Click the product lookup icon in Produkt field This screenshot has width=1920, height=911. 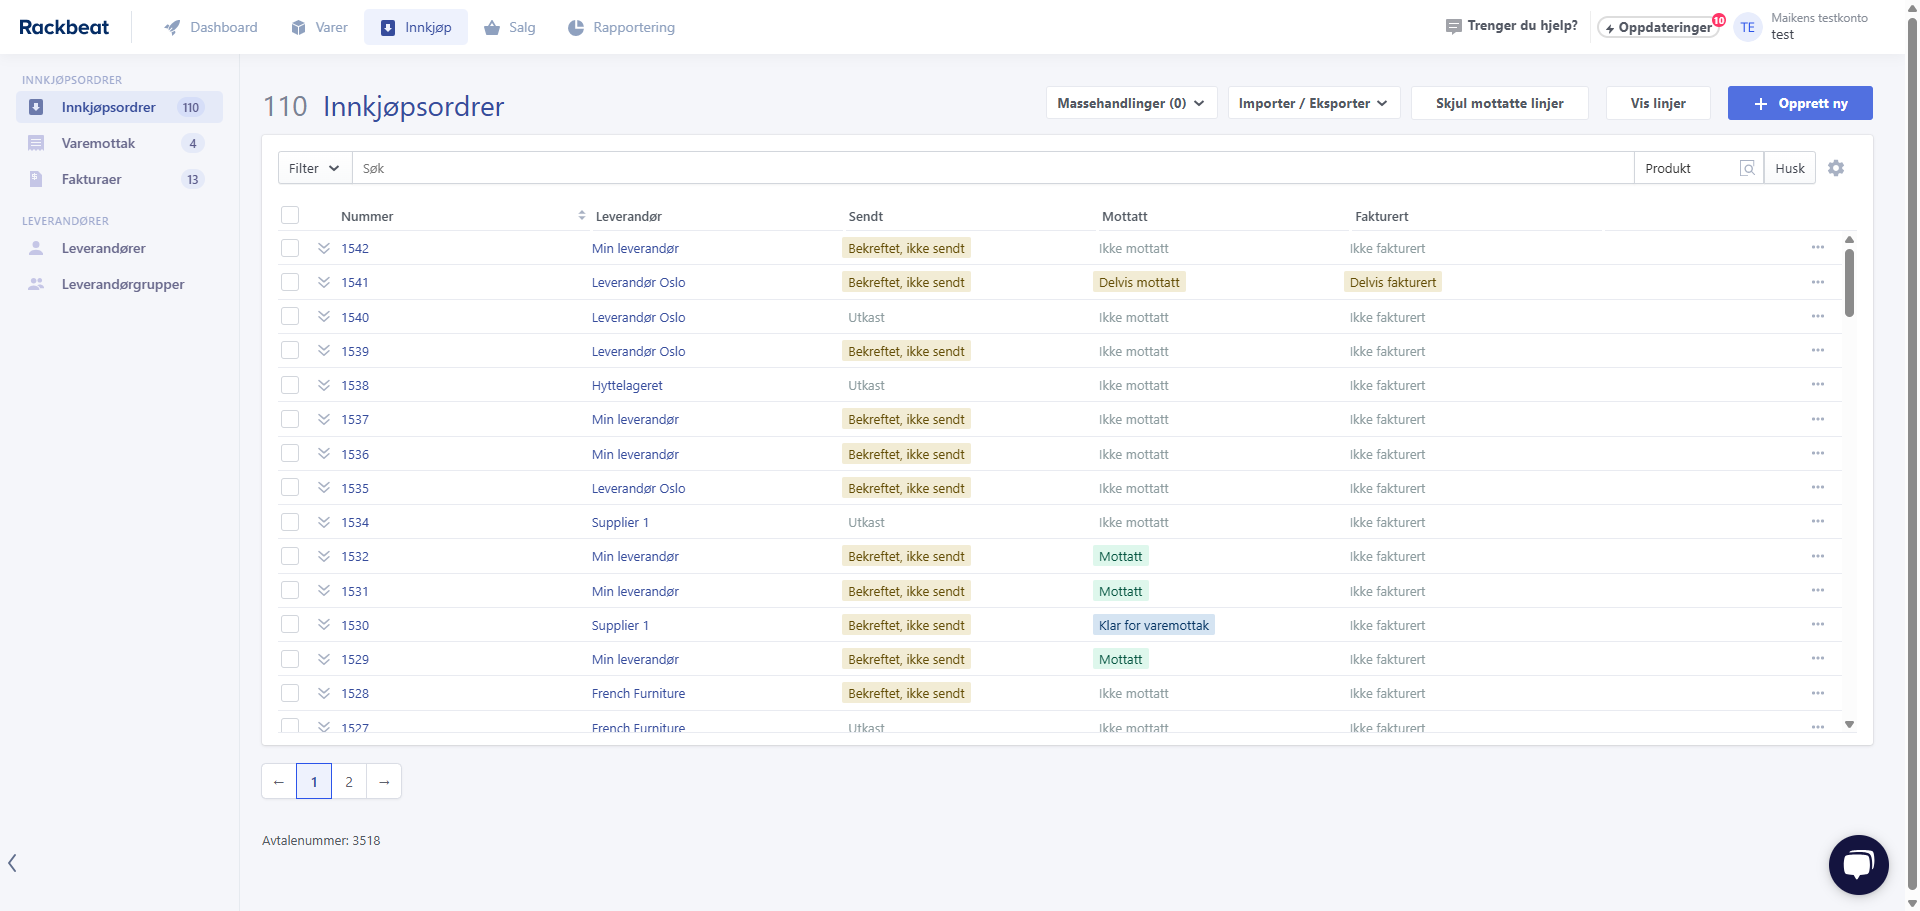coord(1747,168)
